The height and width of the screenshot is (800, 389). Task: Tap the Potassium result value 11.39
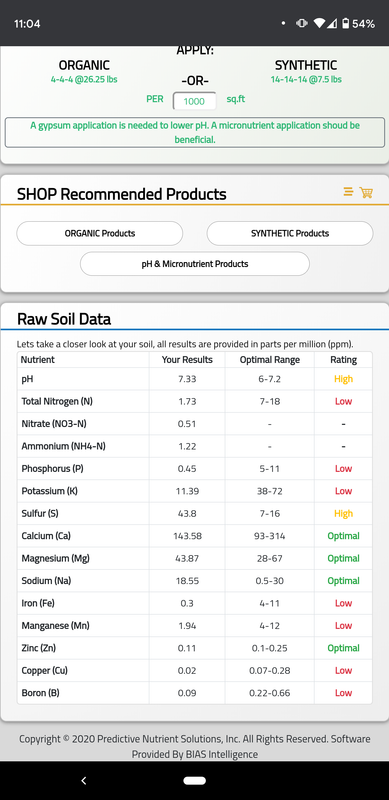point(187,491)
